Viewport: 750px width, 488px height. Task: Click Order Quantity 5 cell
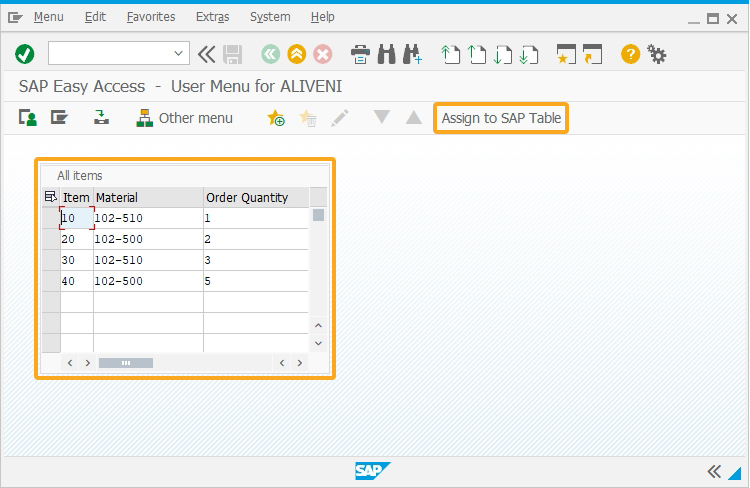(256, 281)
